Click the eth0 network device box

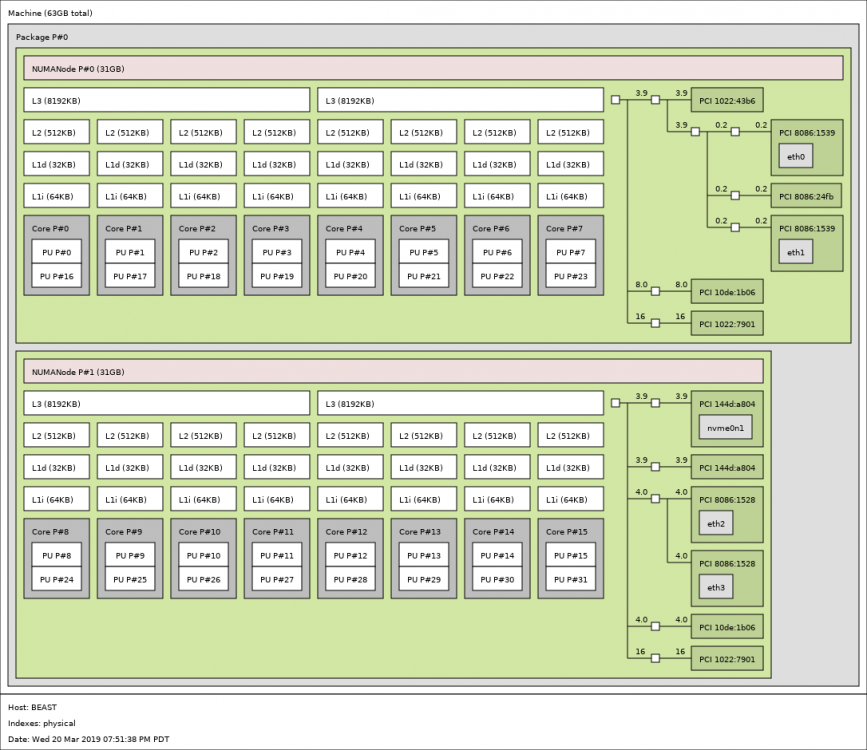tap(796, 157)
